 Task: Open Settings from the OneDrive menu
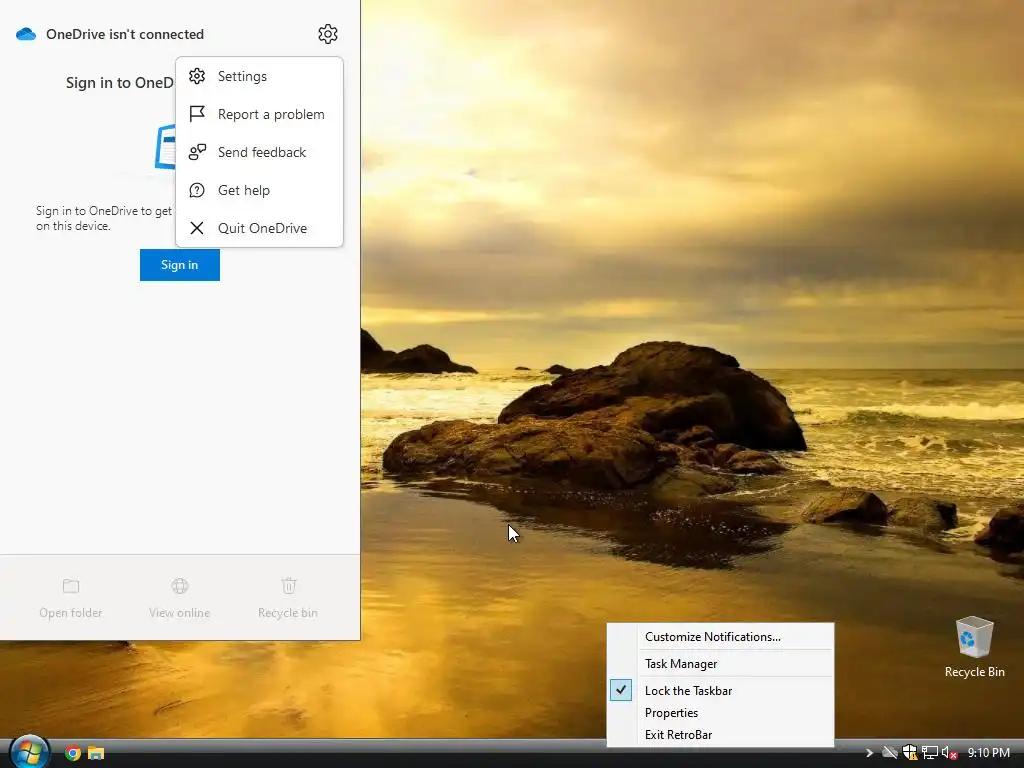(x=259, y=76)
